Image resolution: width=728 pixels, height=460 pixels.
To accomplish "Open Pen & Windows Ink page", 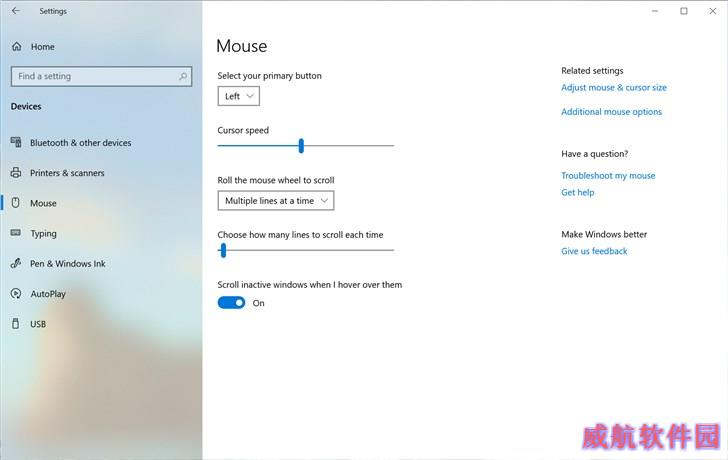I will (x=68, y=264).
